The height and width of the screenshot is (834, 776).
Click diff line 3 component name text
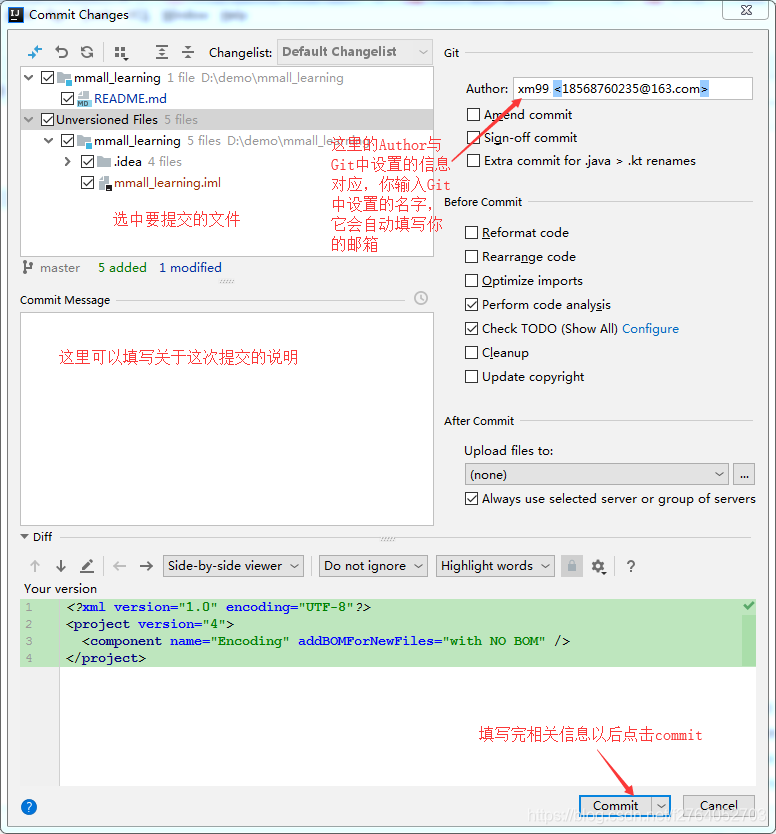click(x=229, y=641)
